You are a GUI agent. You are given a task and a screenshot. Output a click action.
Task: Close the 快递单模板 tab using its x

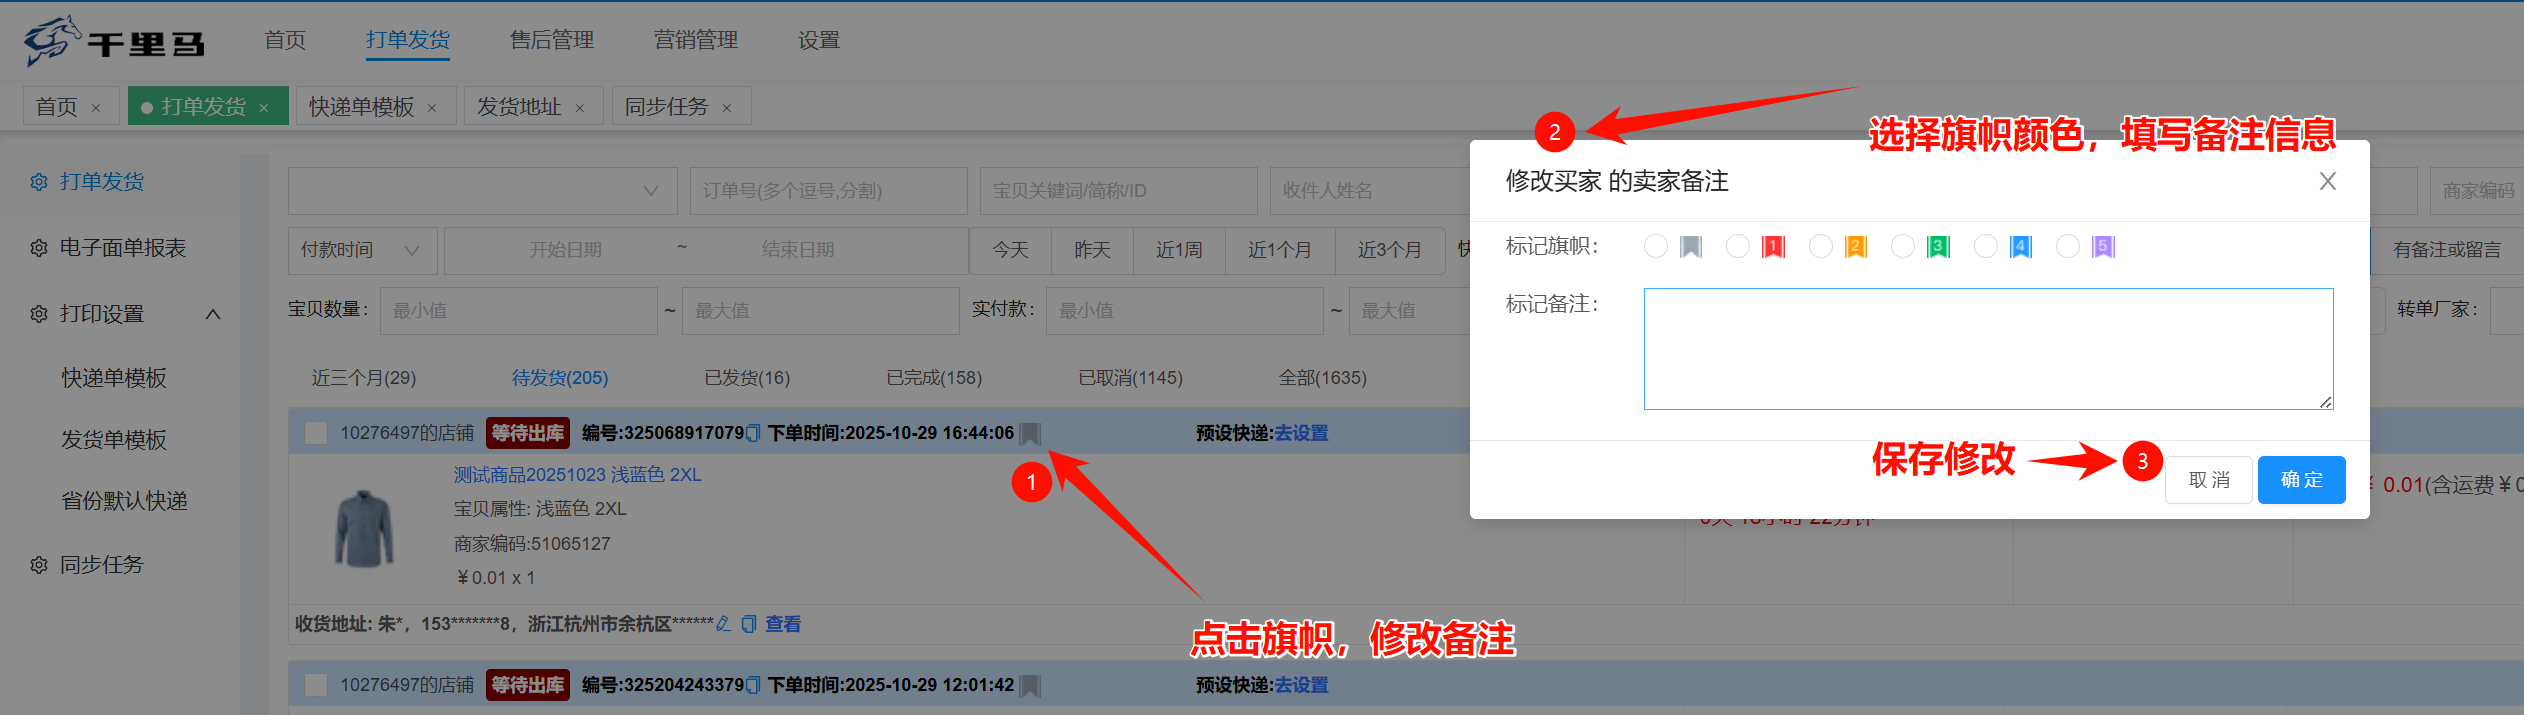tap(432, 108)
